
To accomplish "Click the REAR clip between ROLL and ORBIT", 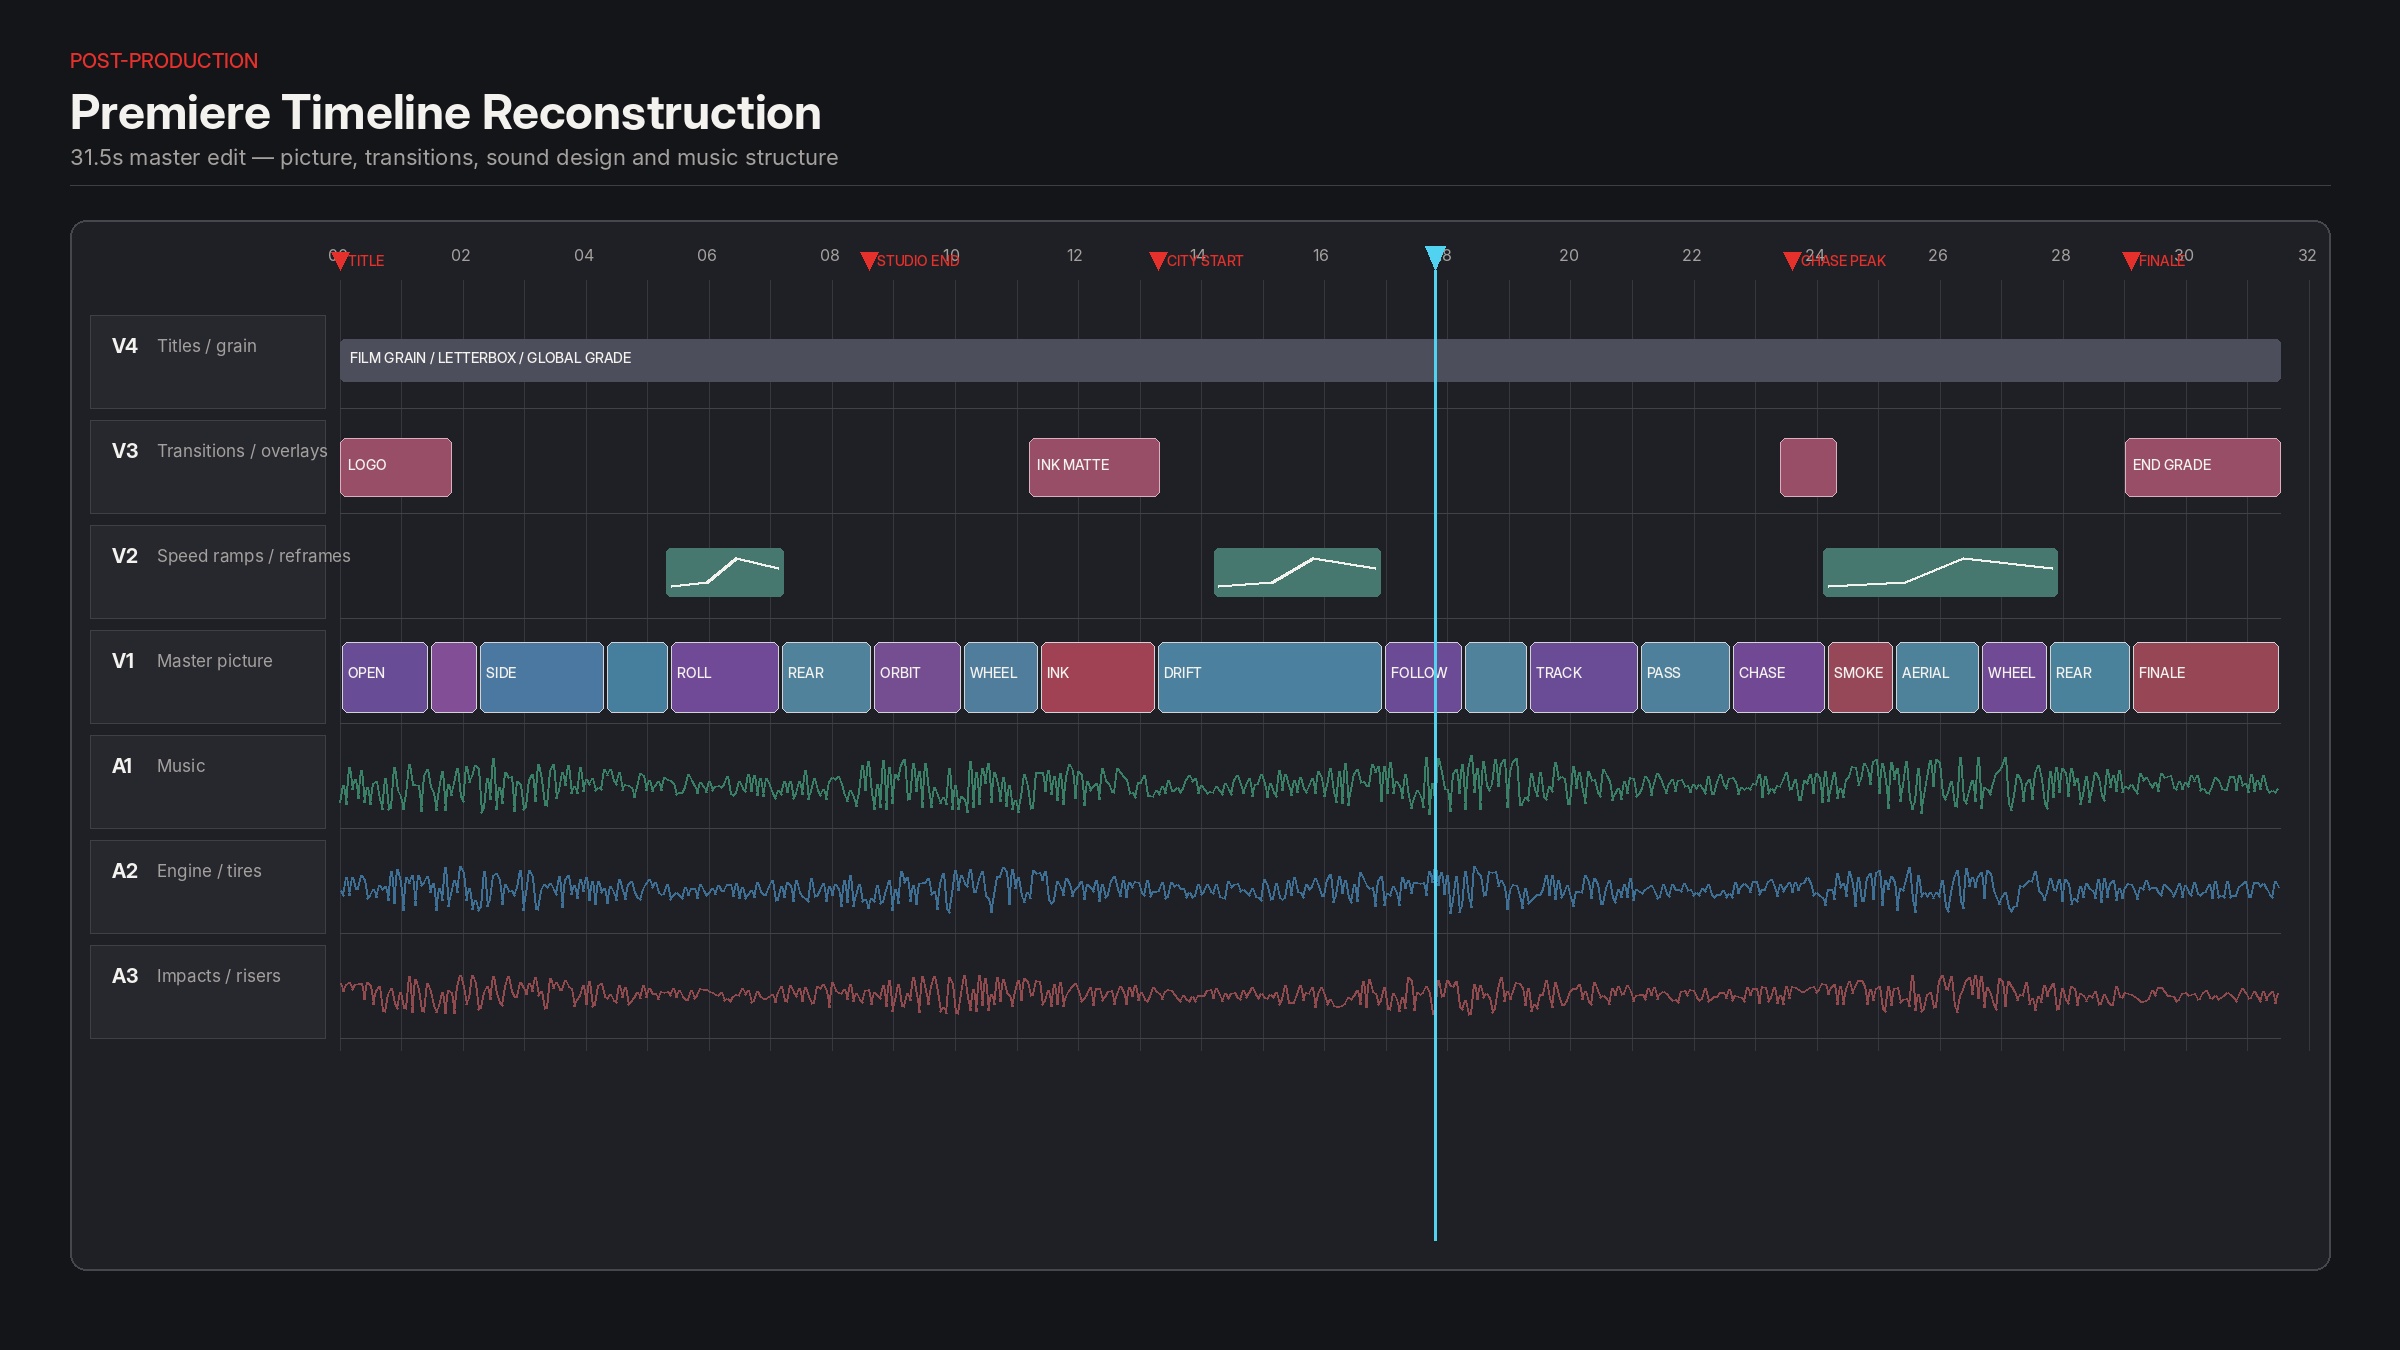I will point(826,677).
